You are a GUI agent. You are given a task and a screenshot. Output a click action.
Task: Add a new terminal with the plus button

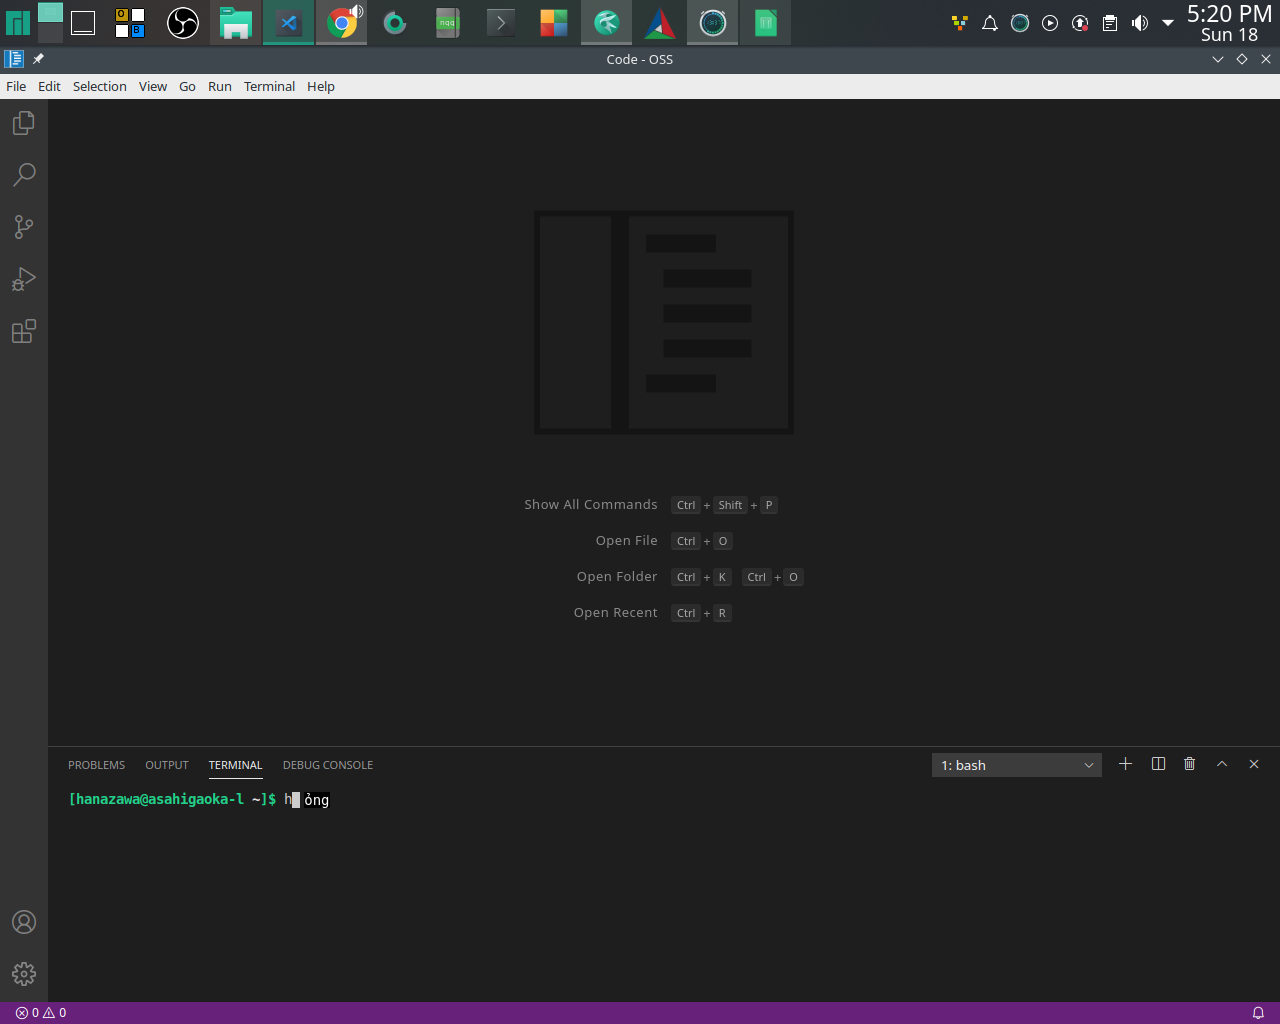(x=1125, y=763)
